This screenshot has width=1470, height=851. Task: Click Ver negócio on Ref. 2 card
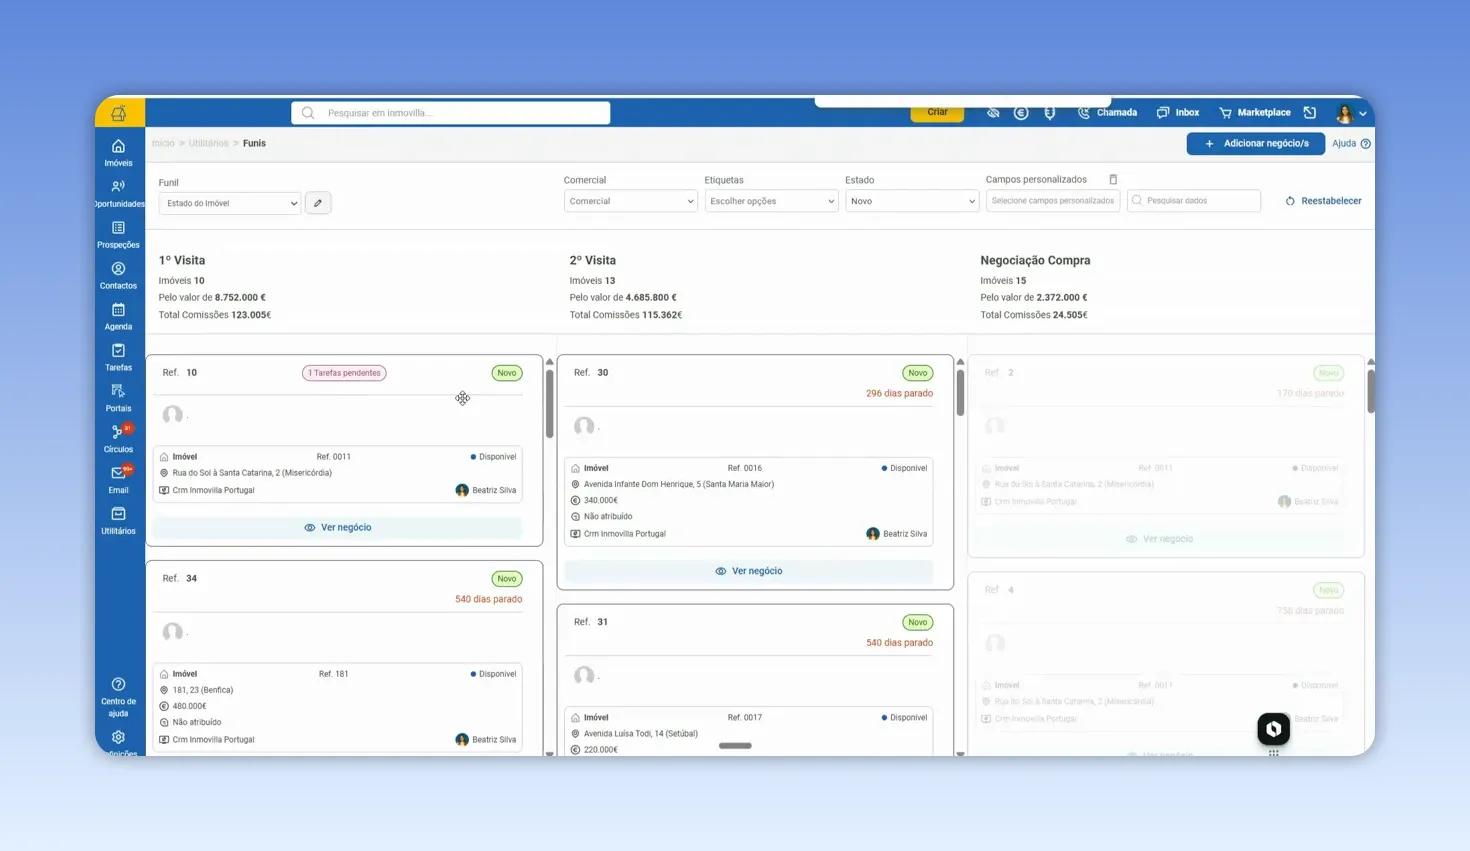pyautogui.click(x=1160, y=539)
